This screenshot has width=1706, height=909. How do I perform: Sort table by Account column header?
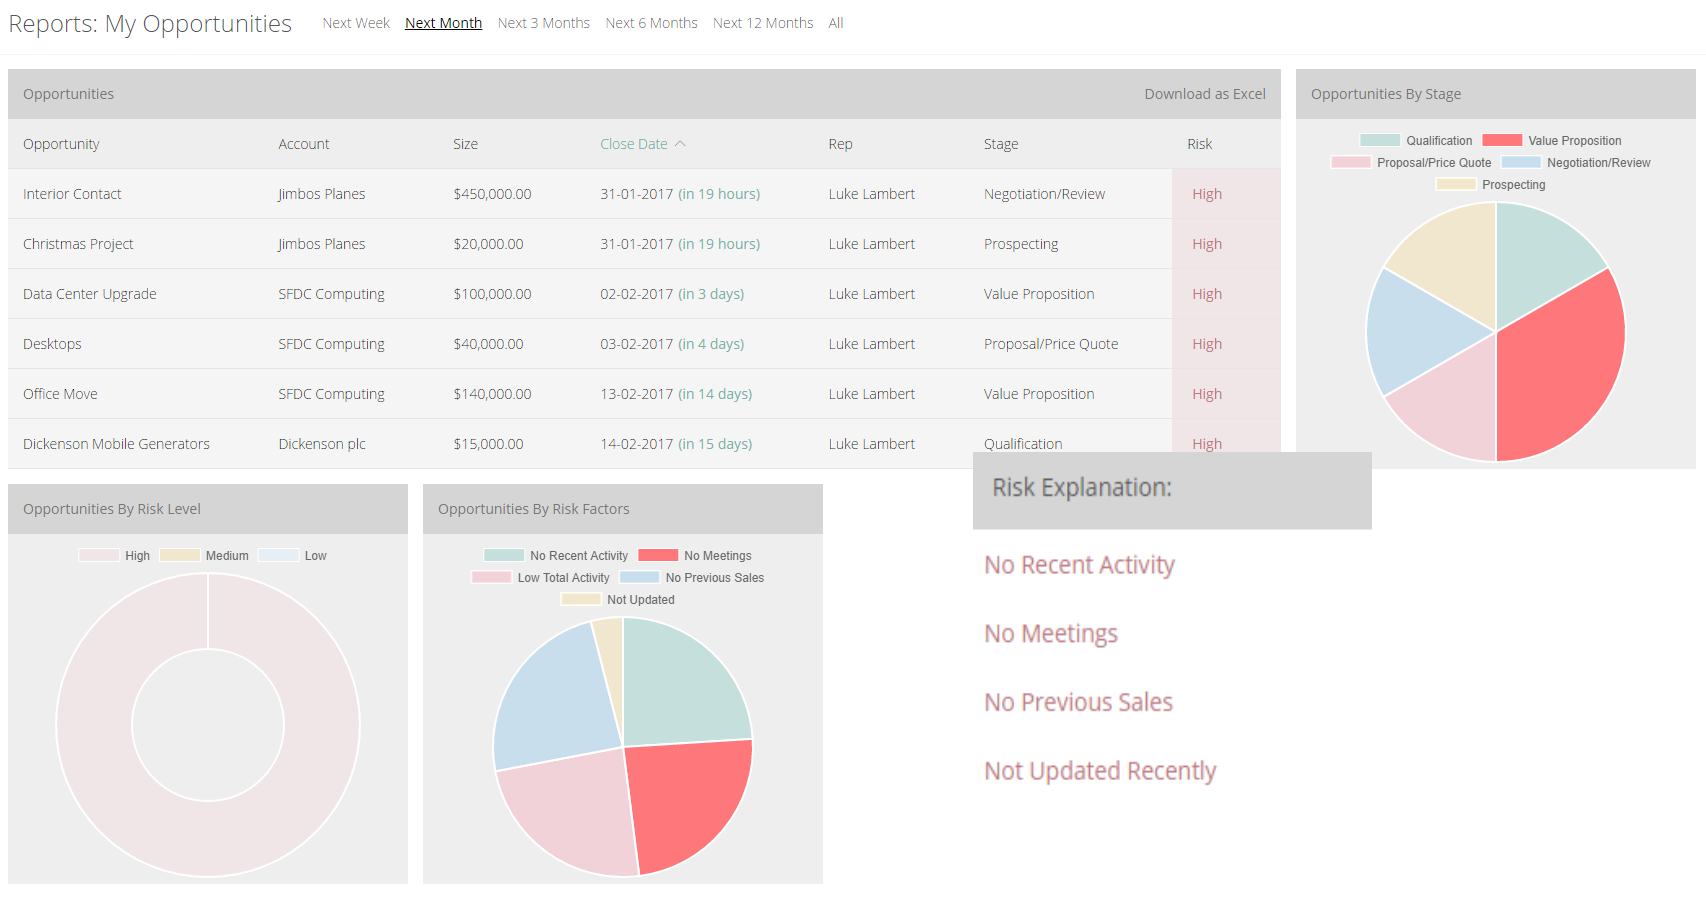pos(304,144)
